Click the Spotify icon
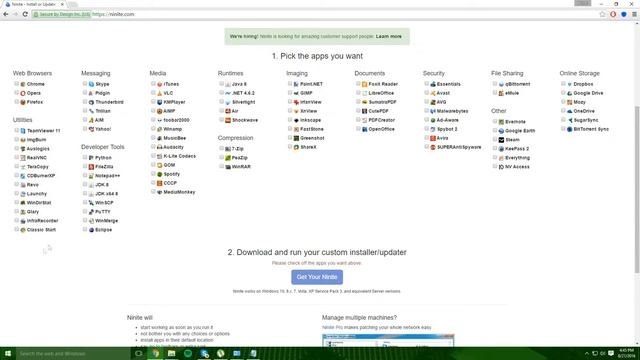 [160, 174]
